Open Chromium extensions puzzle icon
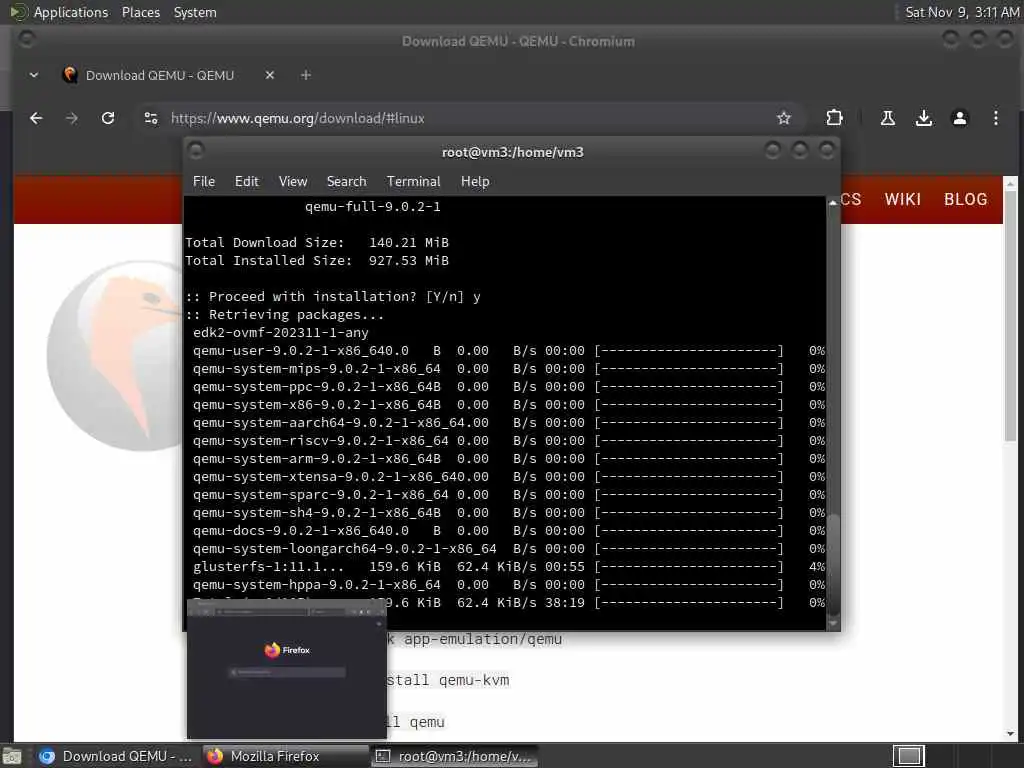This screenshot has width=1024, height=768. click(834, 118)
